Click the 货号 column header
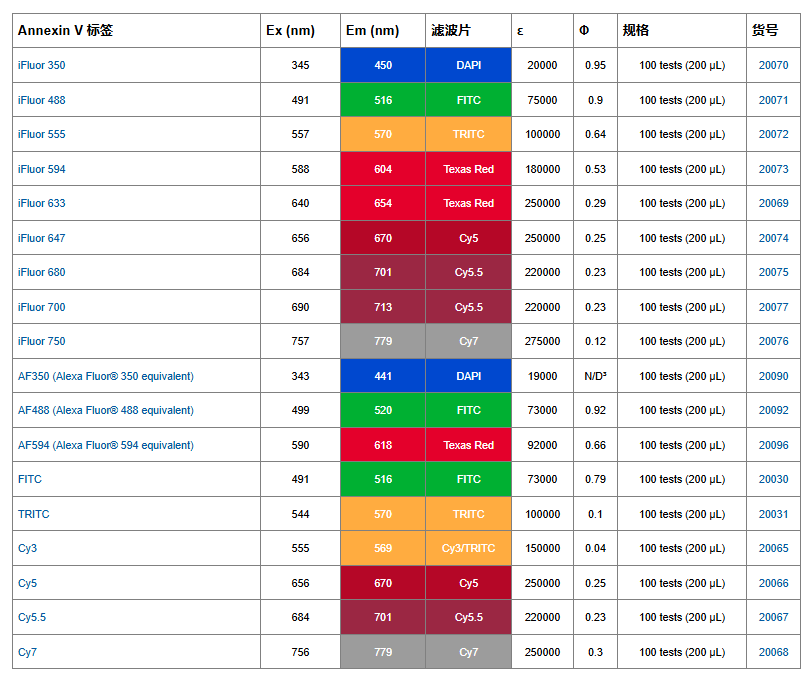The image size is (807, 682). tap(765, 31)
